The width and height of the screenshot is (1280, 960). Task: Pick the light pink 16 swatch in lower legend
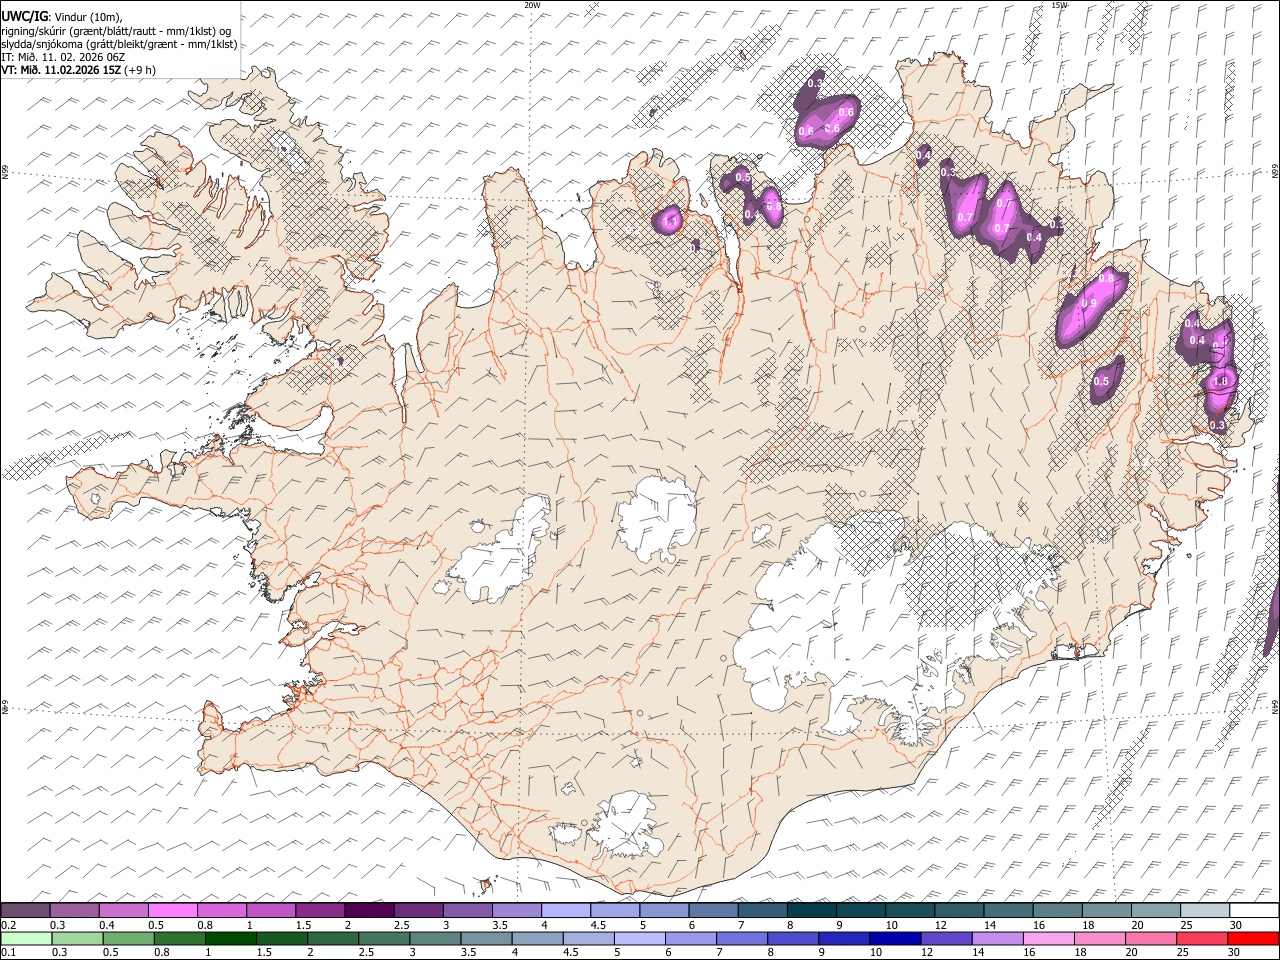coord(1048,938)
